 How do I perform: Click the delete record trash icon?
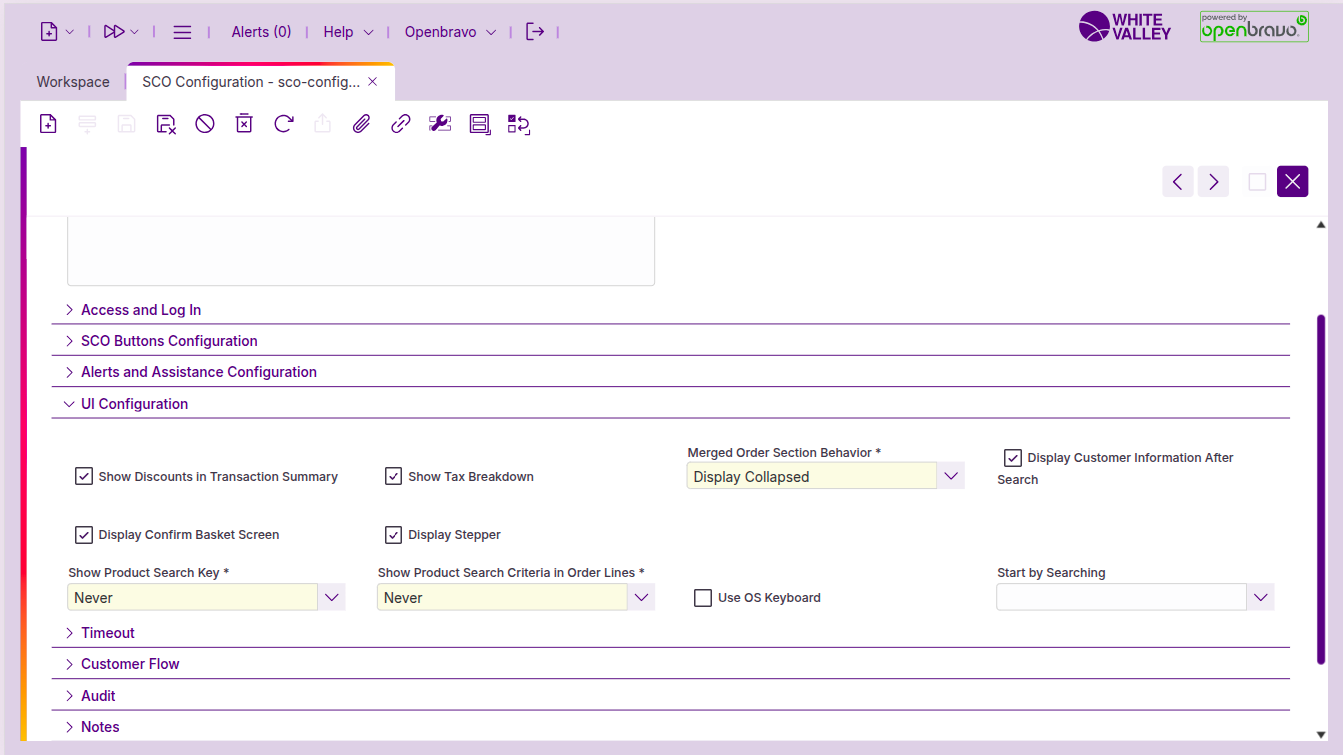tap(244, 124)
